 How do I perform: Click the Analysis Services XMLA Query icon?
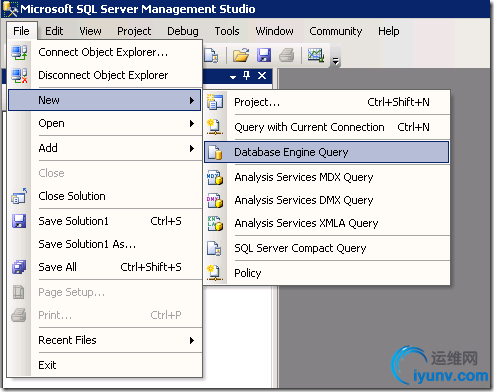coord(215,223)
